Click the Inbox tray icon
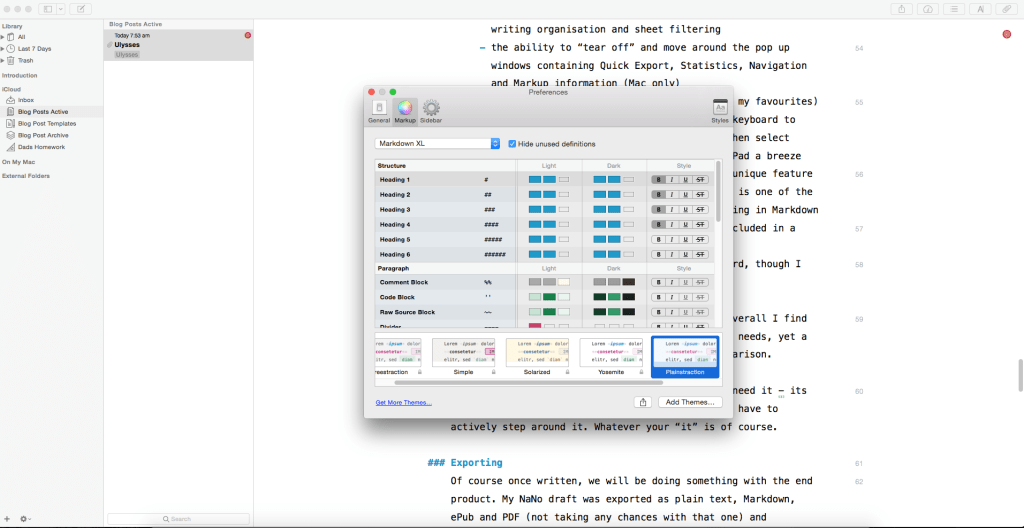 point(11,100)
